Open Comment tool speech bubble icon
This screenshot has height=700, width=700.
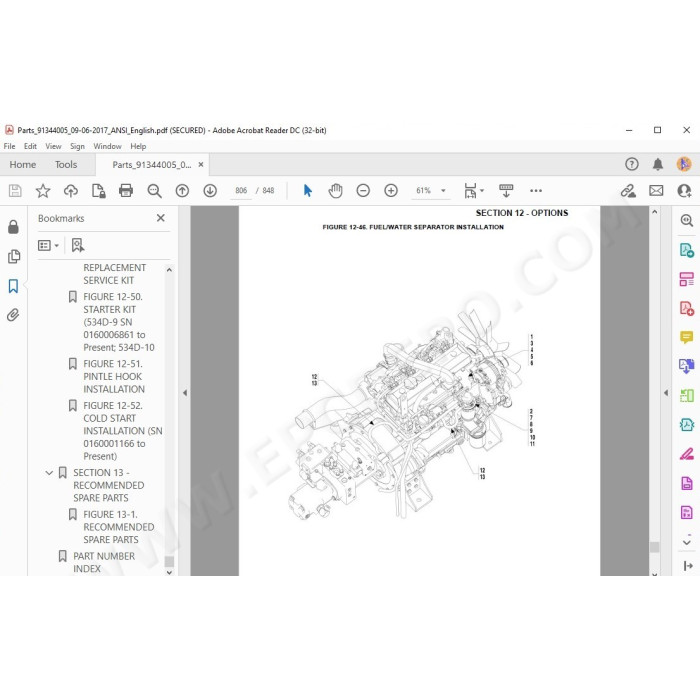coord(687,337)
